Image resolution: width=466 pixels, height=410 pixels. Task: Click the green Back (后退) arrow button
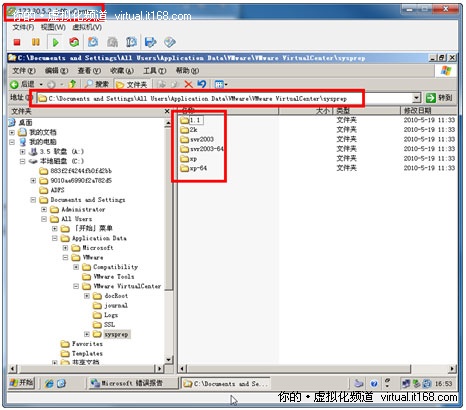22,84
